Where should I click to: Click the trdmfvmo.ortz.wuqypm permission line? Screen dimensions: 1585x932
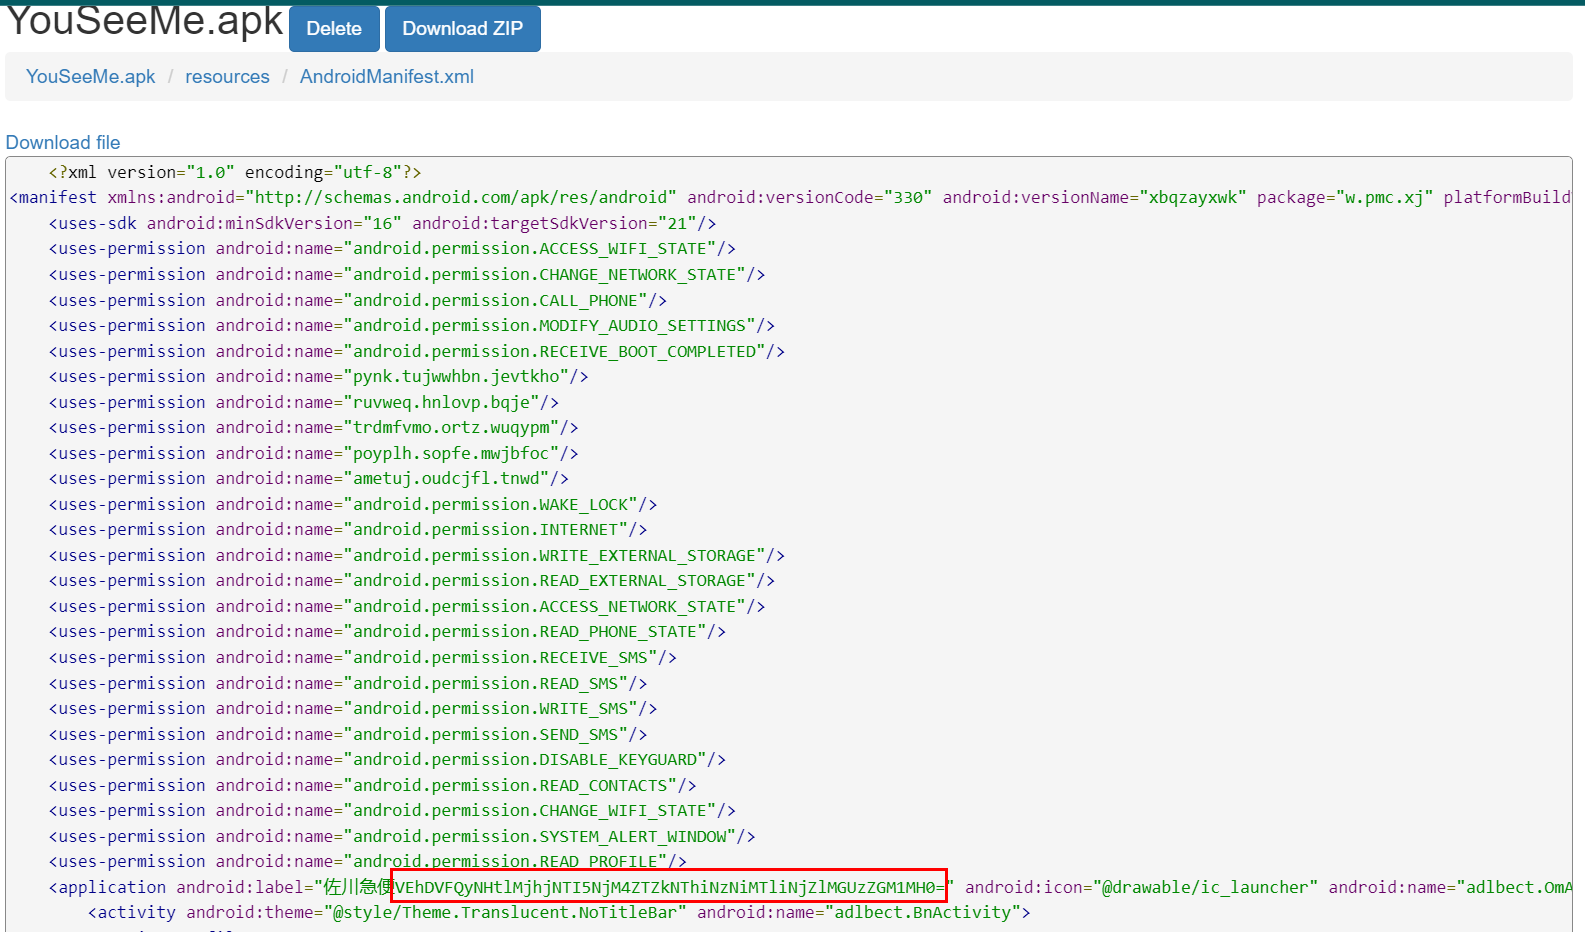tap(314, 428)
